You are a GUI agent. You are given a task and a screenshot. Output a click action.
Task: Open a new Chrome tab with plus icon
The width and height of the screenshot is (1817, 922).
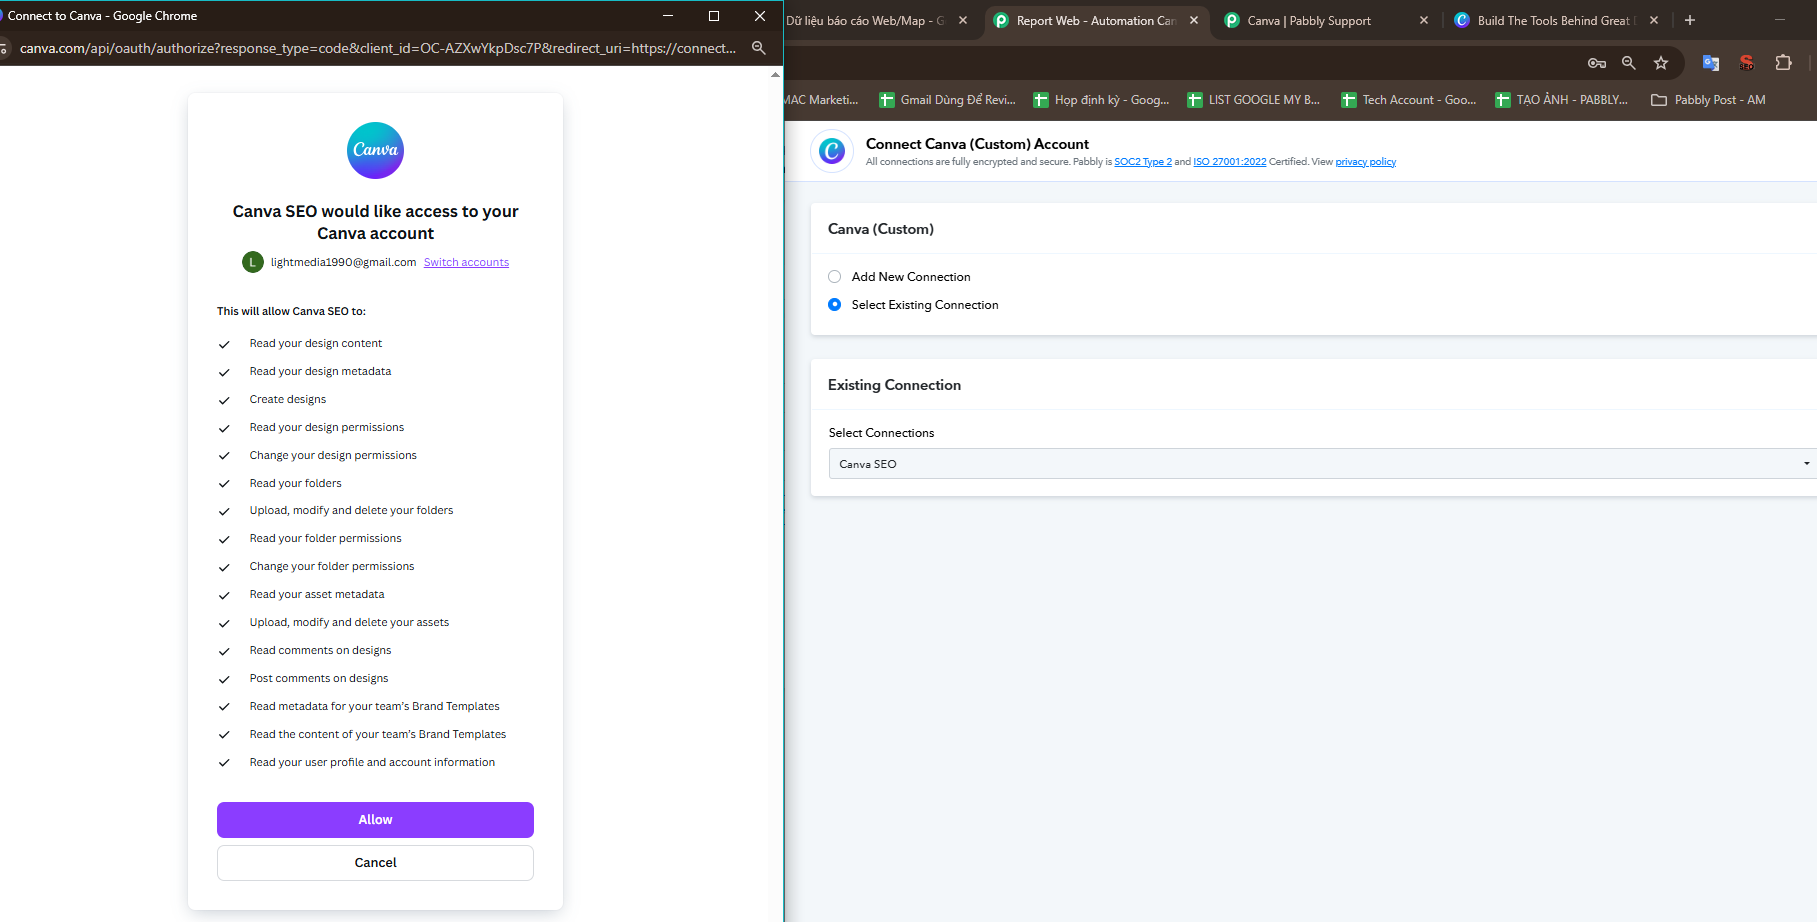(1690, 20)
